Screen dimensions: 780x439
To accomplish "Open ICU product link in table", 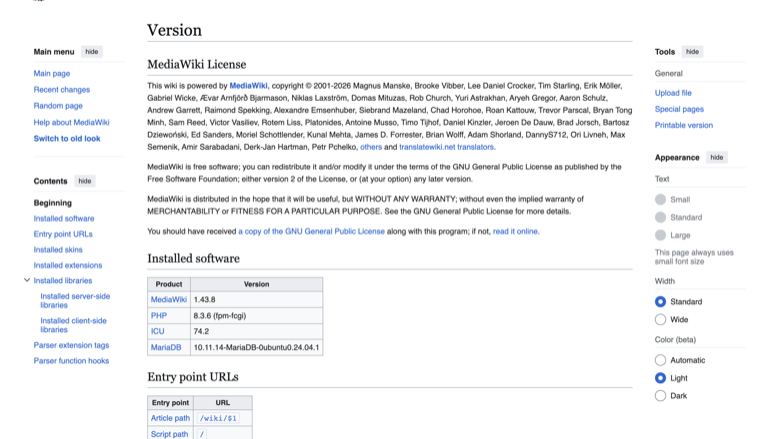I will point(157,332).
